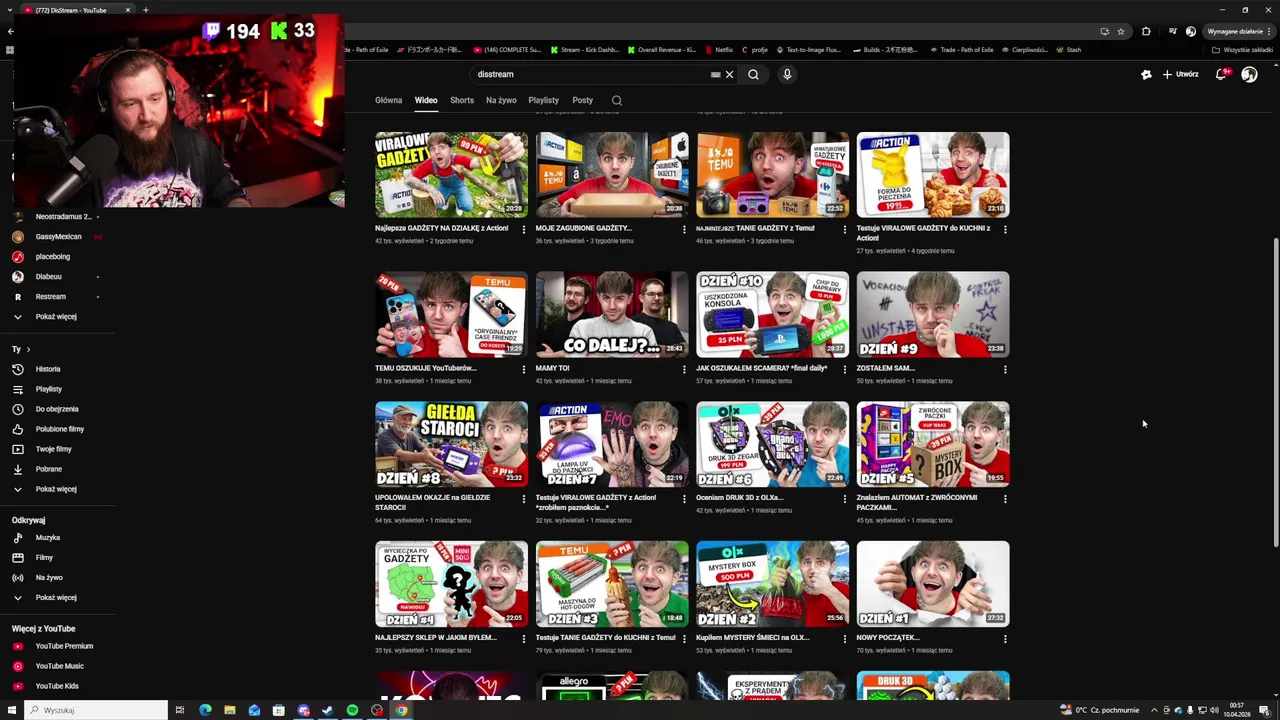Open Filmy in Odkrywaj section
1280x720 pixels.
coord(45,558)
